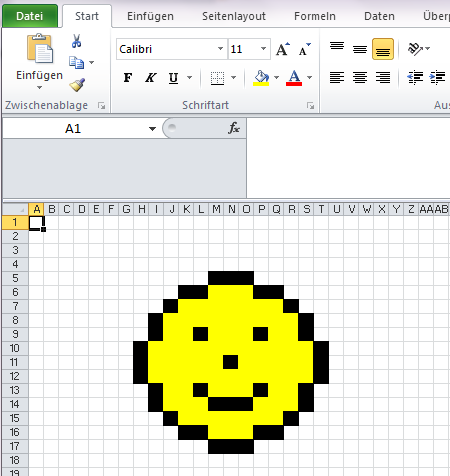Viewport: 450px width, 476px height.
Task: Select the active cell A1
Action: pos(36,222)
